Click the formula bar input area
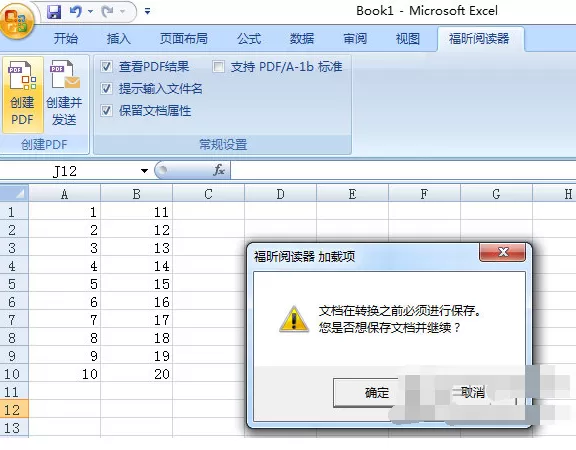The height and width of the screenshot is (450, 576). pyautogui.click(x=403, y=171)
